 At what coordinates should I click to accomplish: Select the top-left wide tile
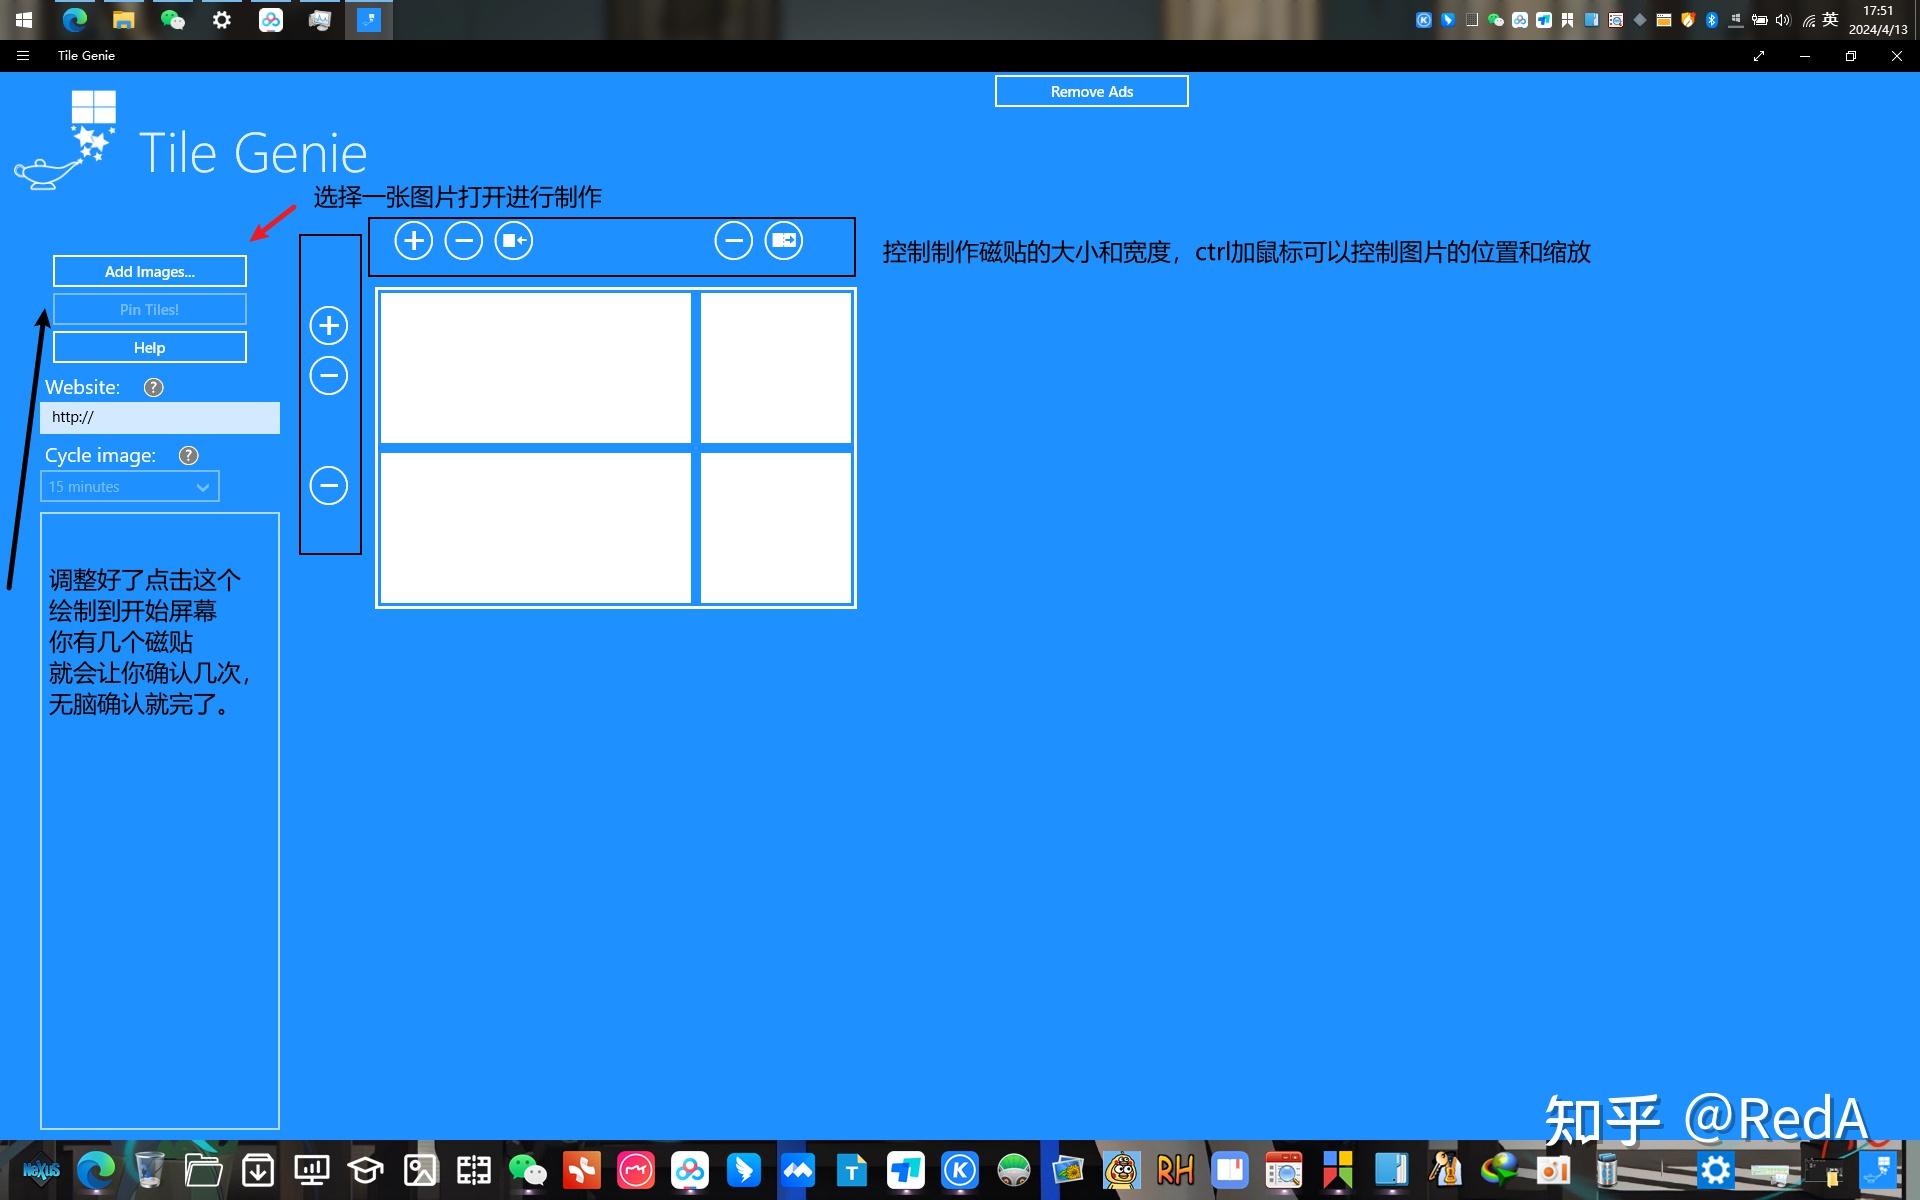(x=535, y=367)
